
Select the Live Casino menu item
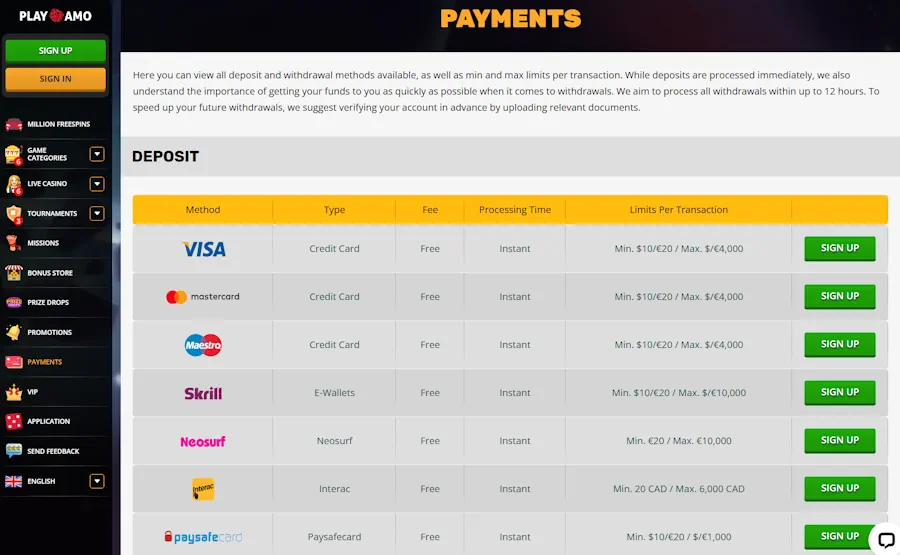(x=47, y=184)
